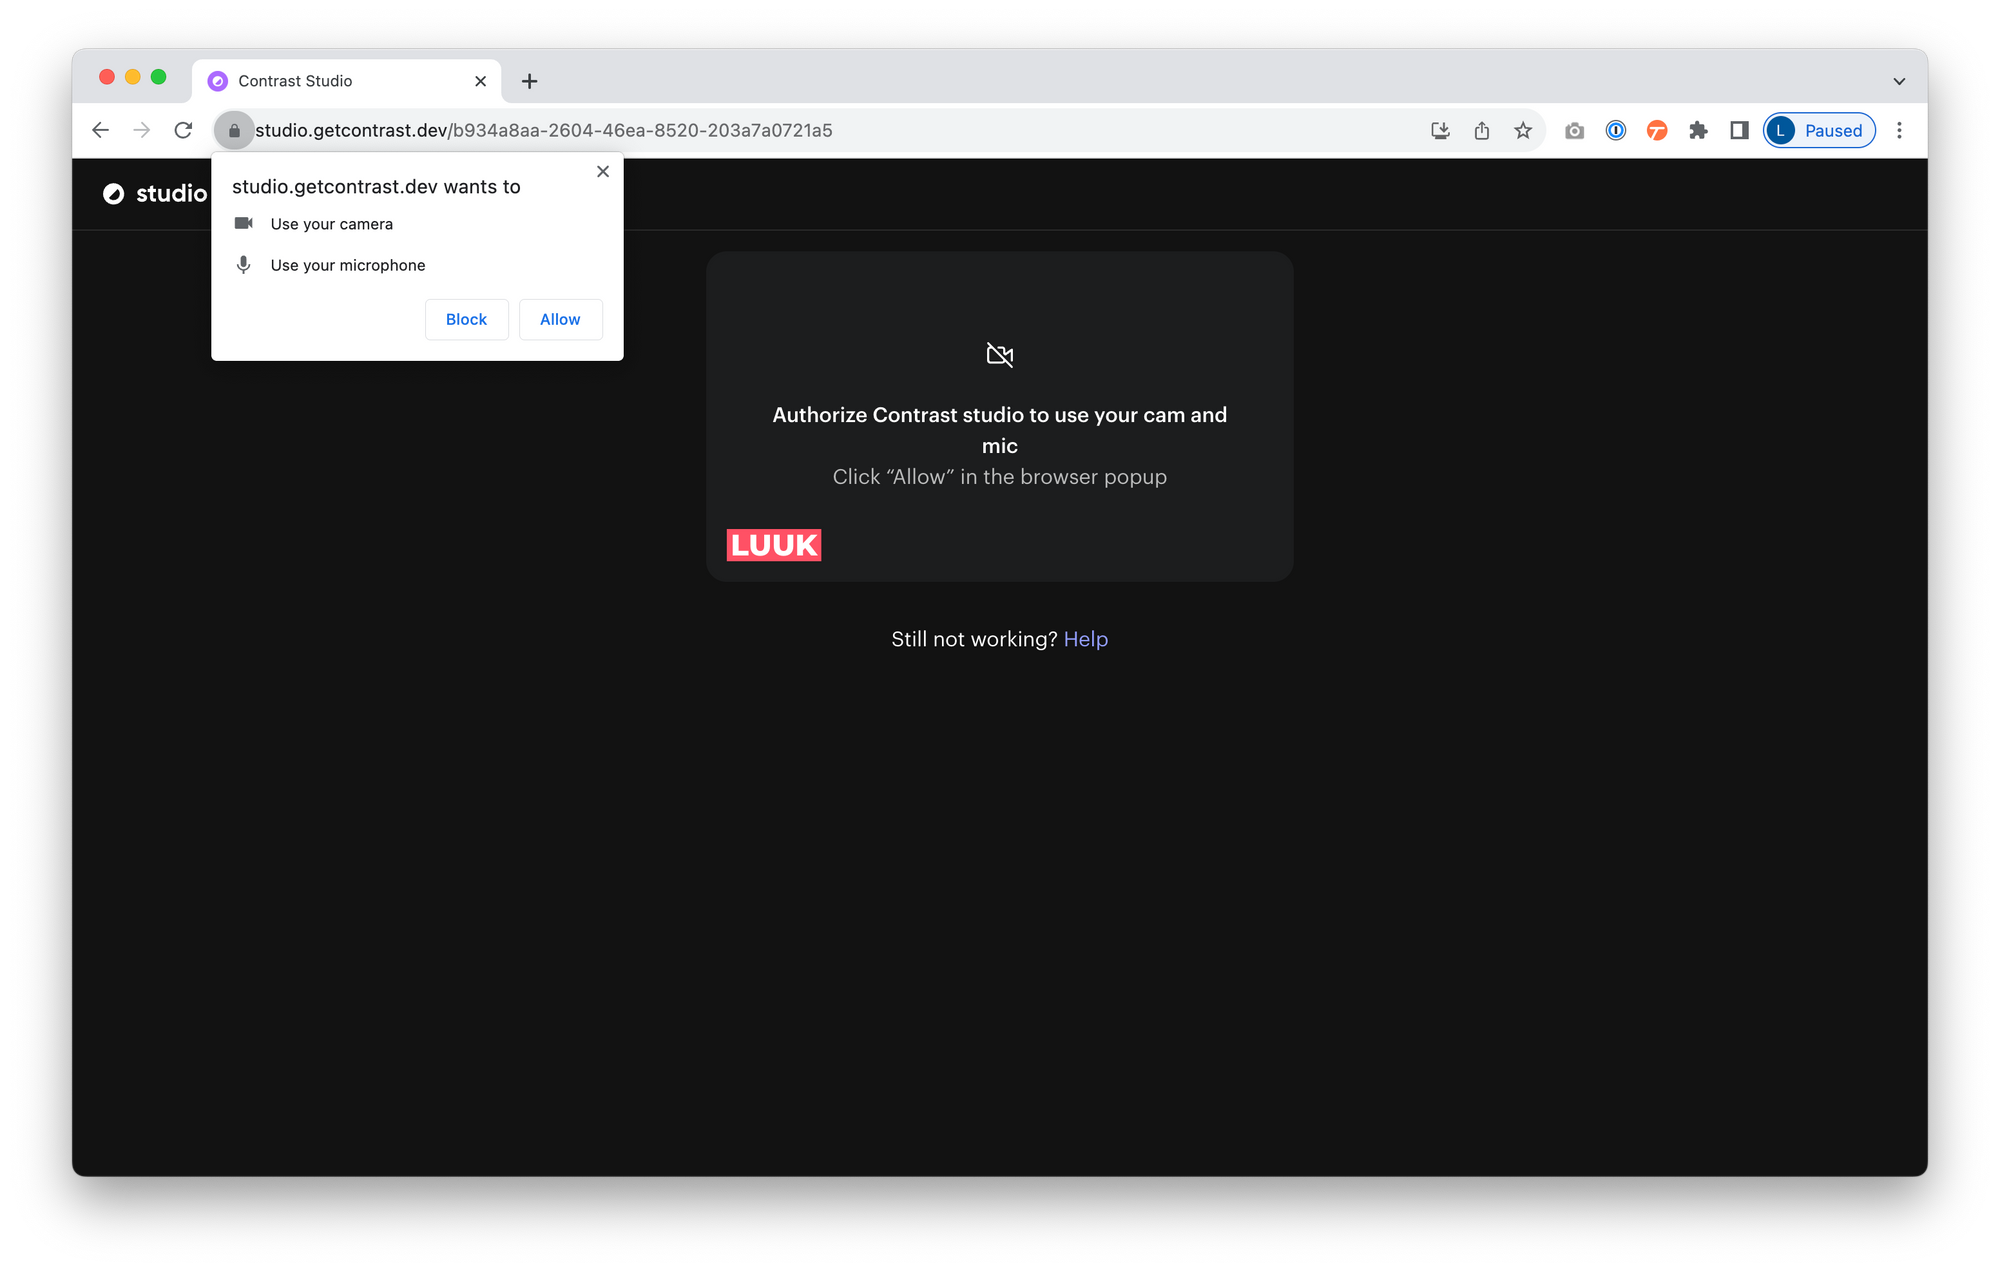Open the share icon next to the address bar
The width and height of the screenshot is (2000, 1272).
click(x=1482, y=130)
